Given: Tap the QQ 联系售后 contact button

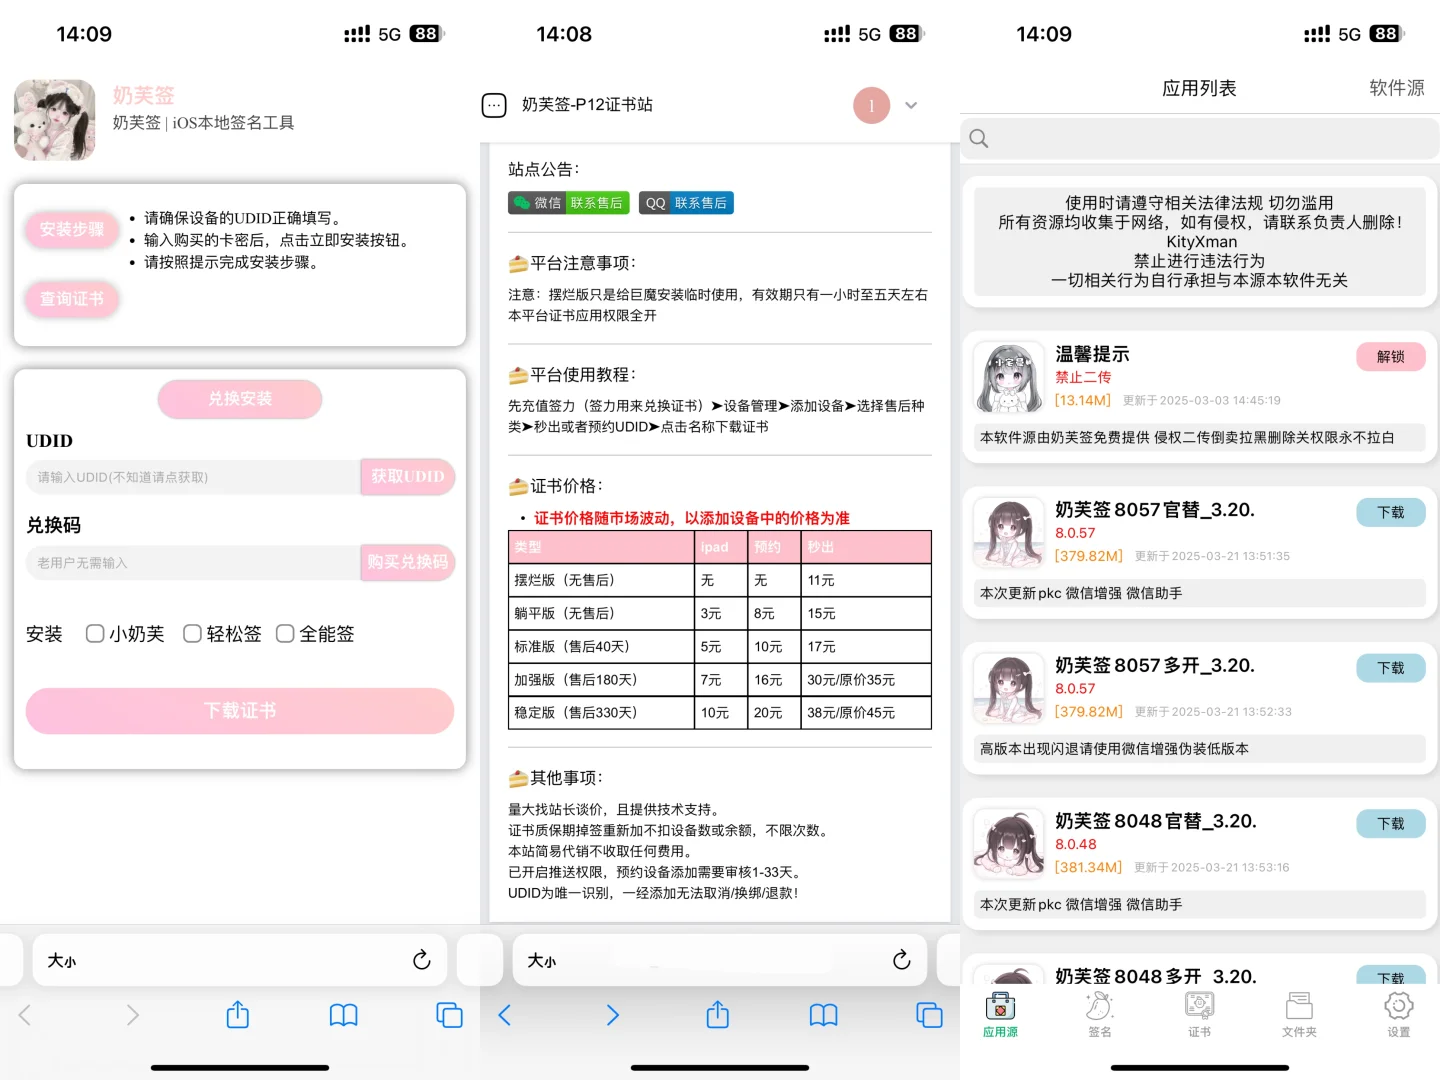Looking at the screenshot, I should 686,202.
